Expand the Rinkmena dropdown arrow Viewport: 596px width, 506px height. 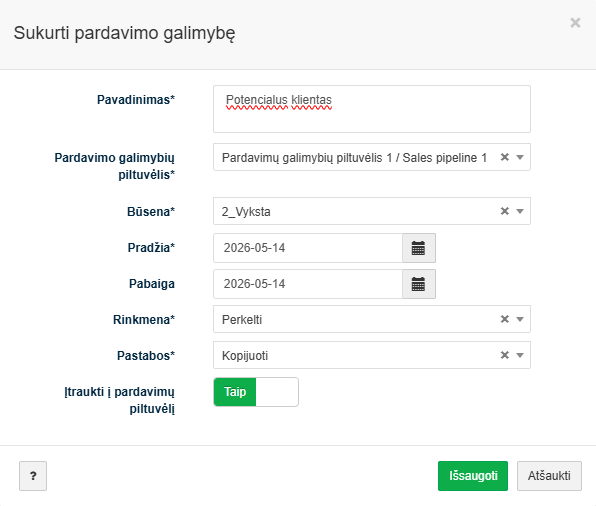(520, 319)
